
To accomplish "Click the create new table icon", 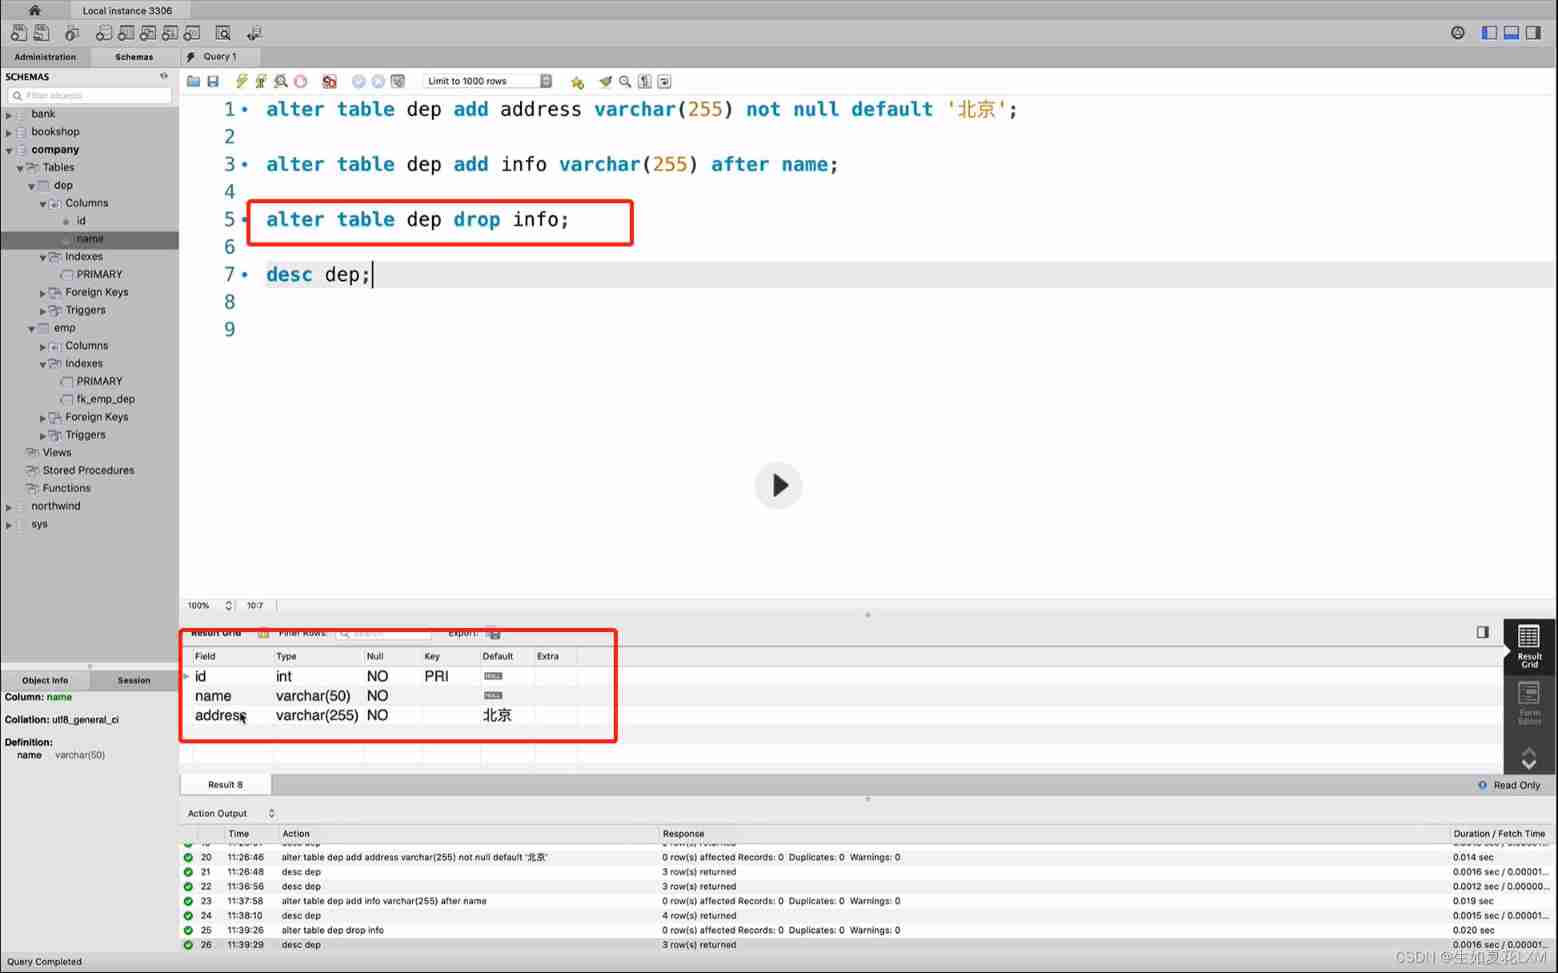I will (x=126, y=33).
